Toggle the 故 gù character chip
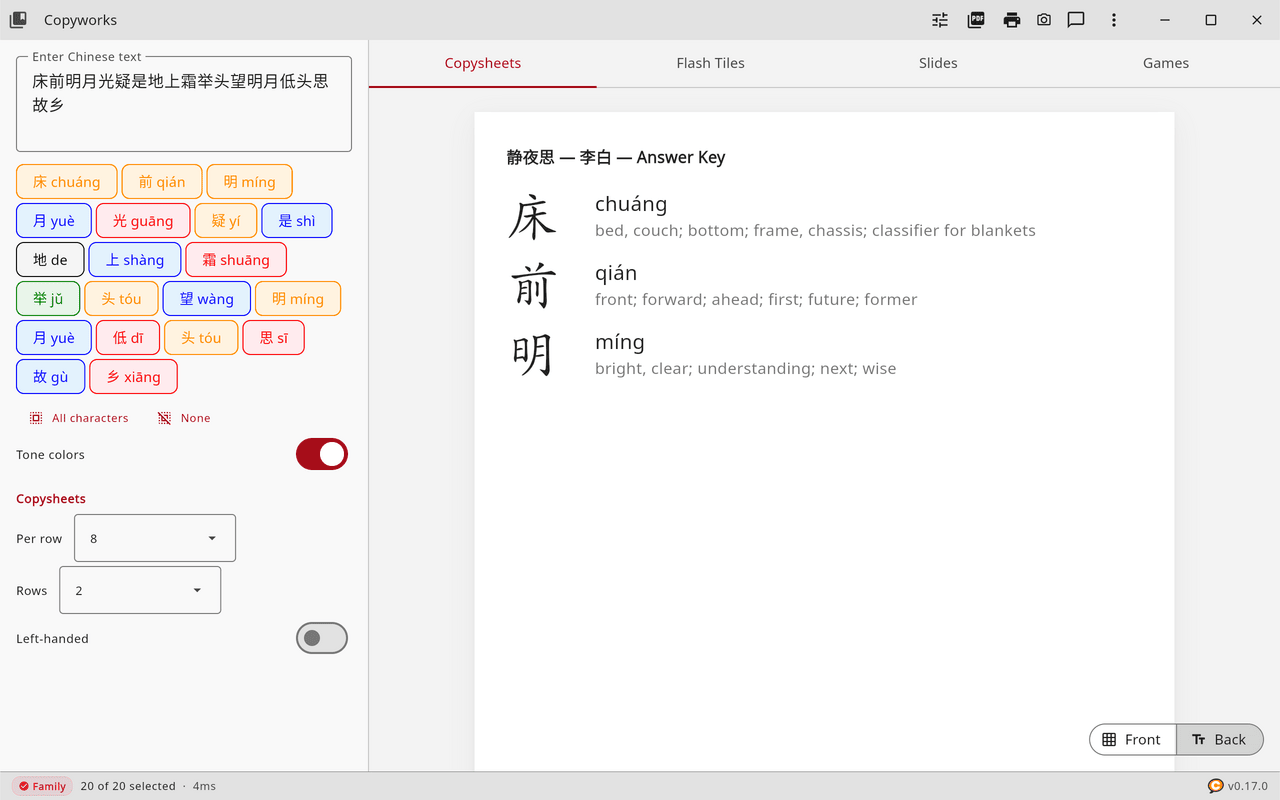 click(x=51, y=377)
